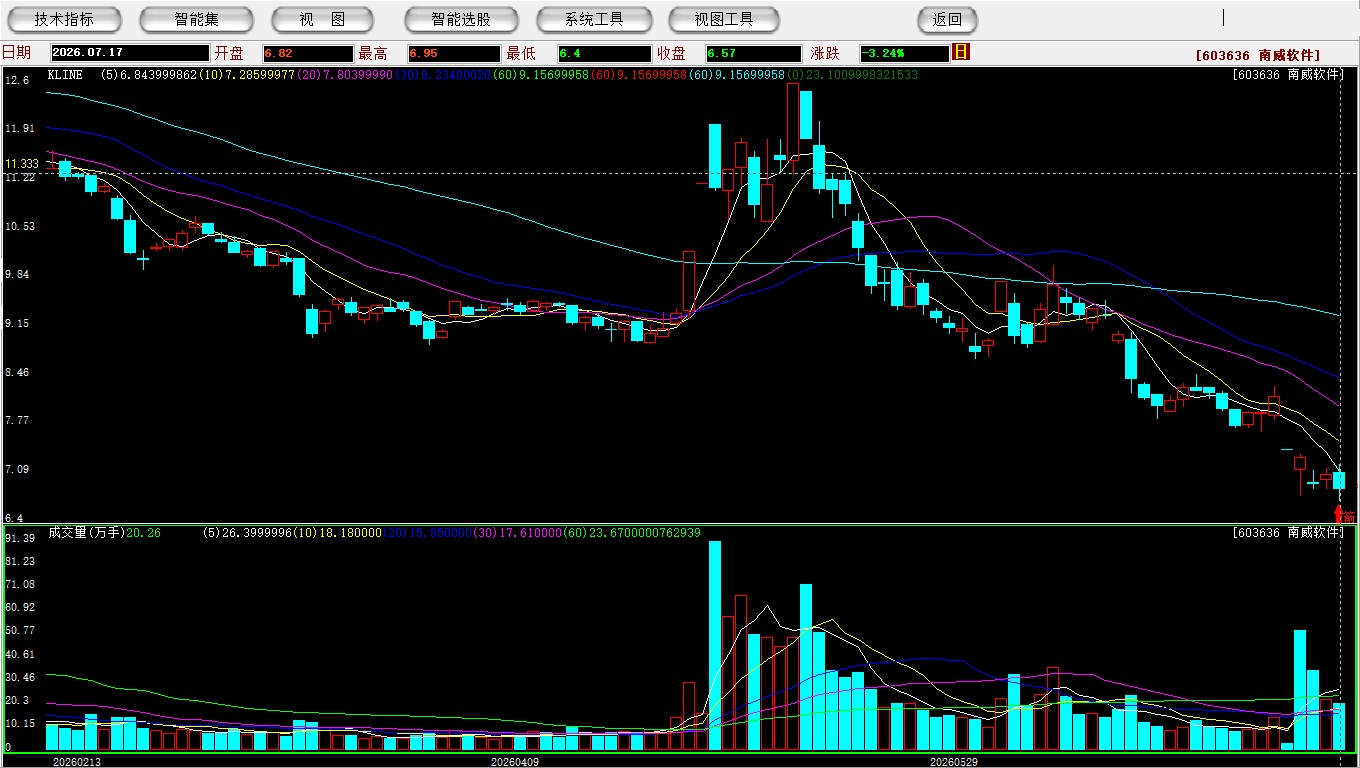The width and height of the screenshot is (1360, 768).
Task: Click the 成交量(万手) volume label
Action: click(86, 533)
